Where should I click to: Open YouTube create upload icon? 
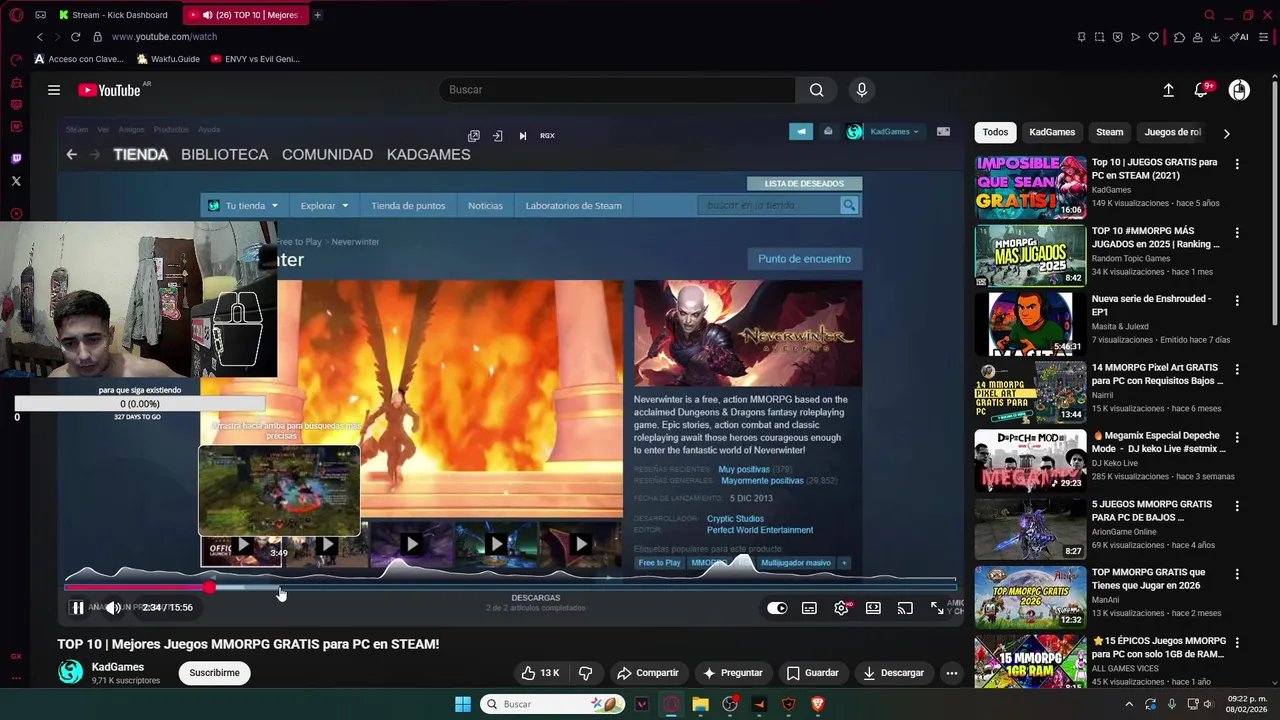point(1168,90)
